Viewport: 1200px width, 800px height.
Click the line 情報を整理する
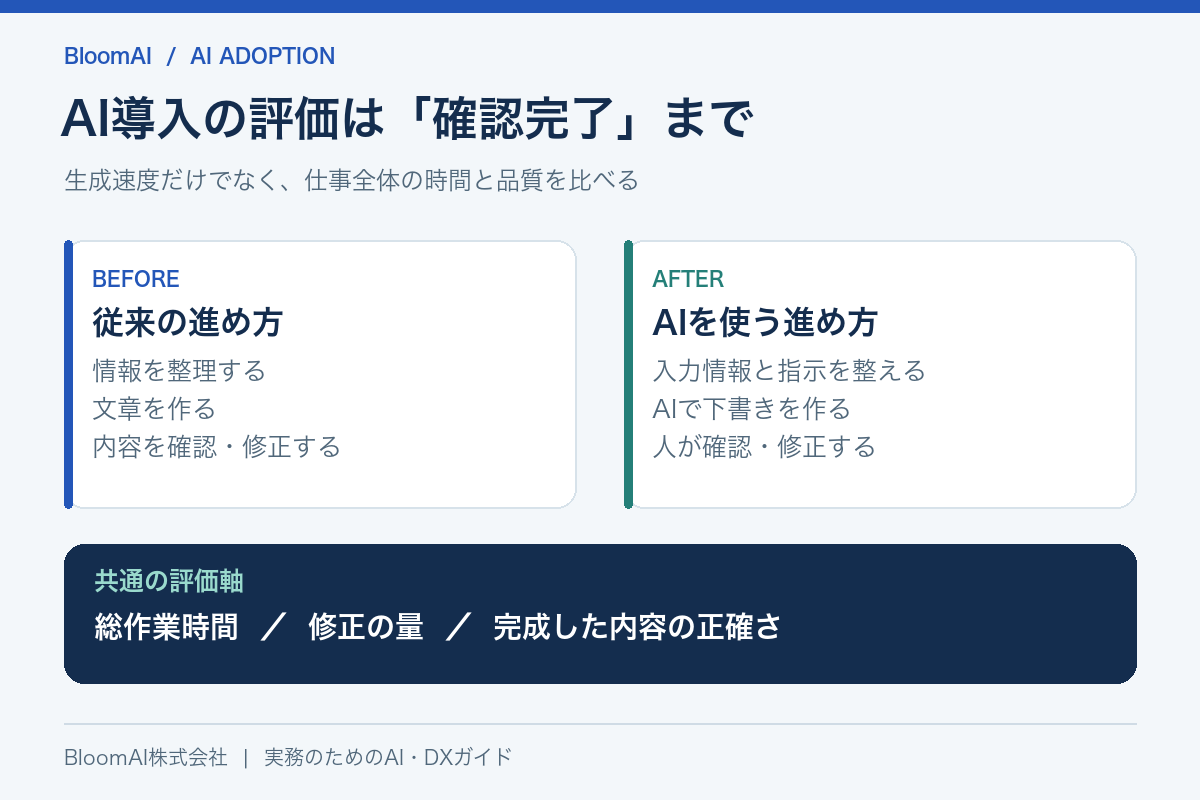pos(179,371)
